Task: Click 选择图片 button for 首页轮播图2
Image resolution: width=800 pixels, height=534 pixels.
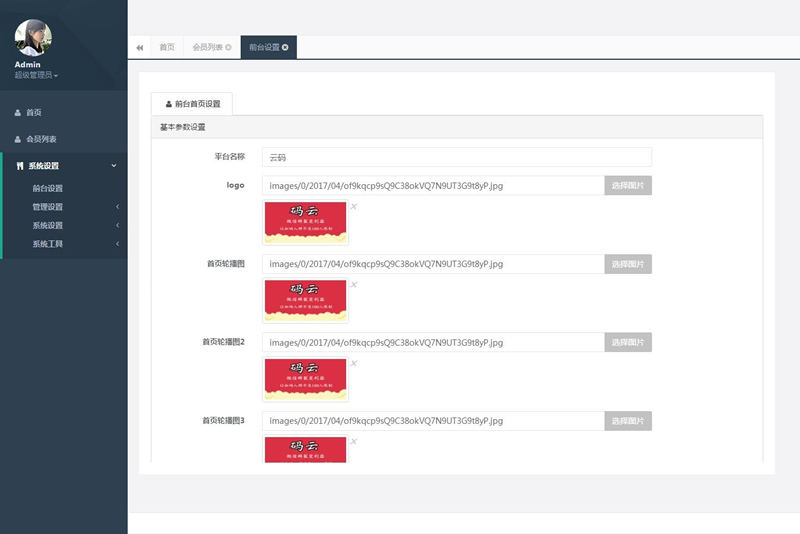Action: pyautogui.click(x=628, y=342)
